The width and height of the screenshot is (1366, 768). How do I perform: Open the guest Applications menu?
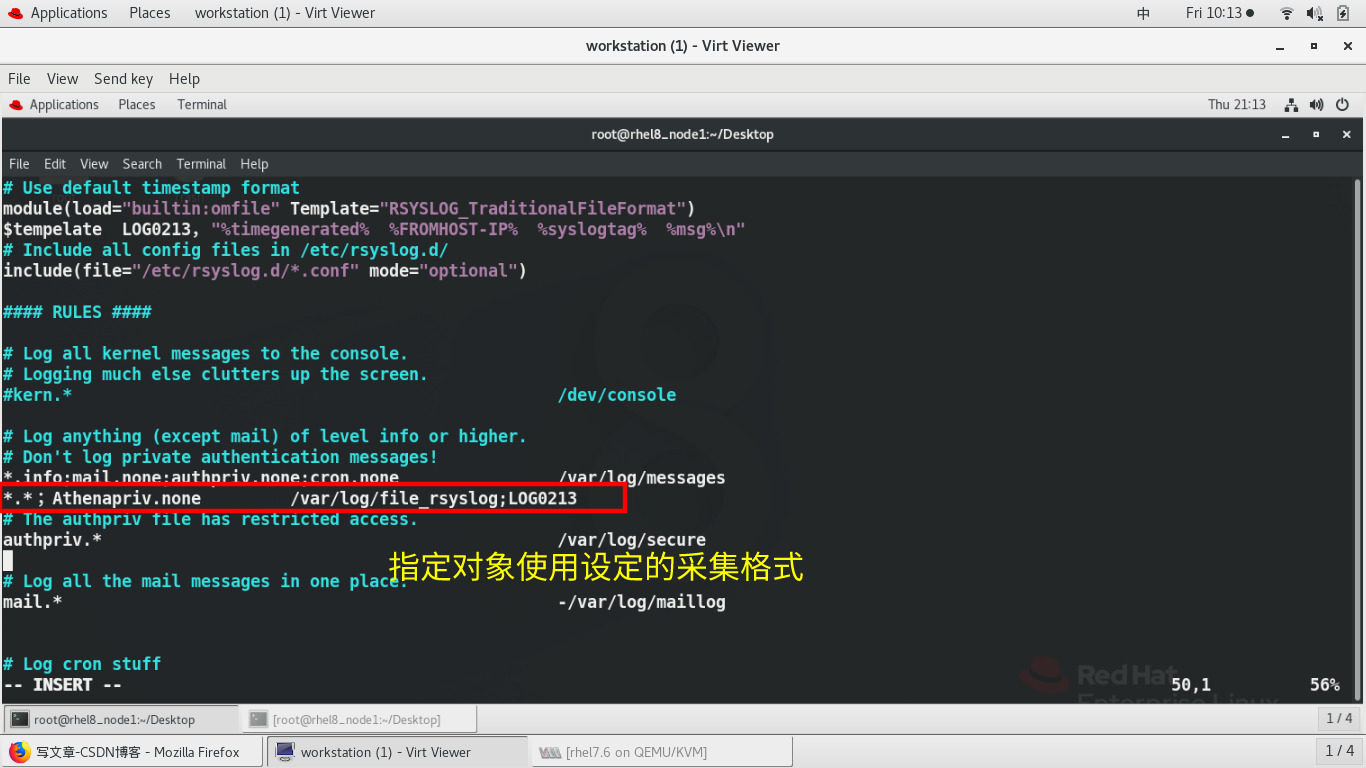click(54, 104)
